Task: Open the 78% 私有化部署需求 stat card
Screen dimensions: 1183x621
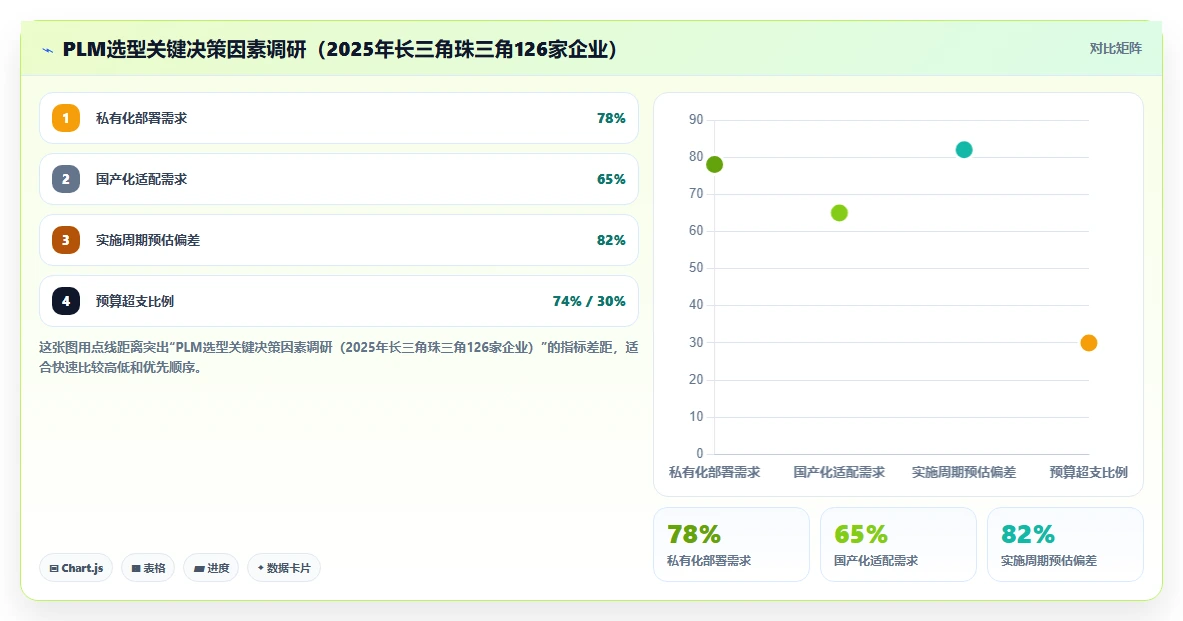Action: [731, 545]
